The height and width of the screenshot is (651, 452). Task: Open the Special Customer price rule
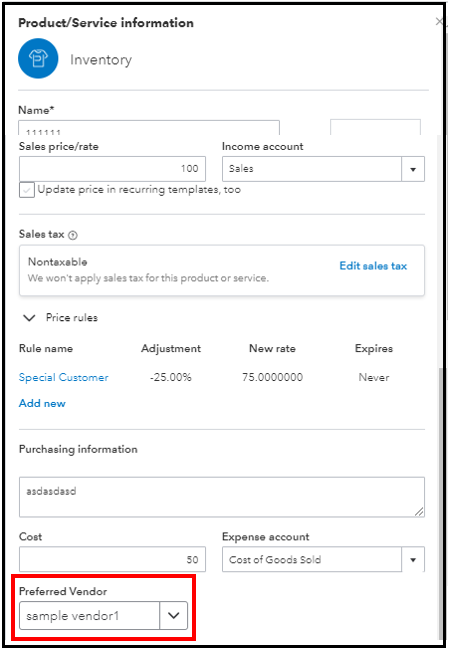(64, 377)
